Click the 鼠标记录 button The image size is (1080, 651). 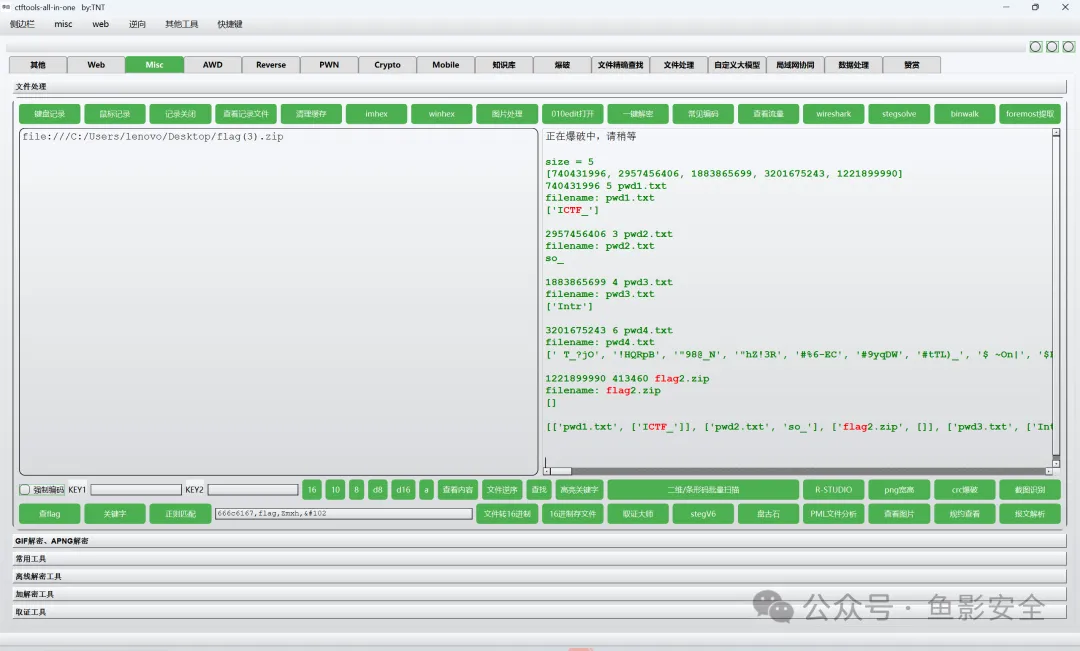(115, 114)
